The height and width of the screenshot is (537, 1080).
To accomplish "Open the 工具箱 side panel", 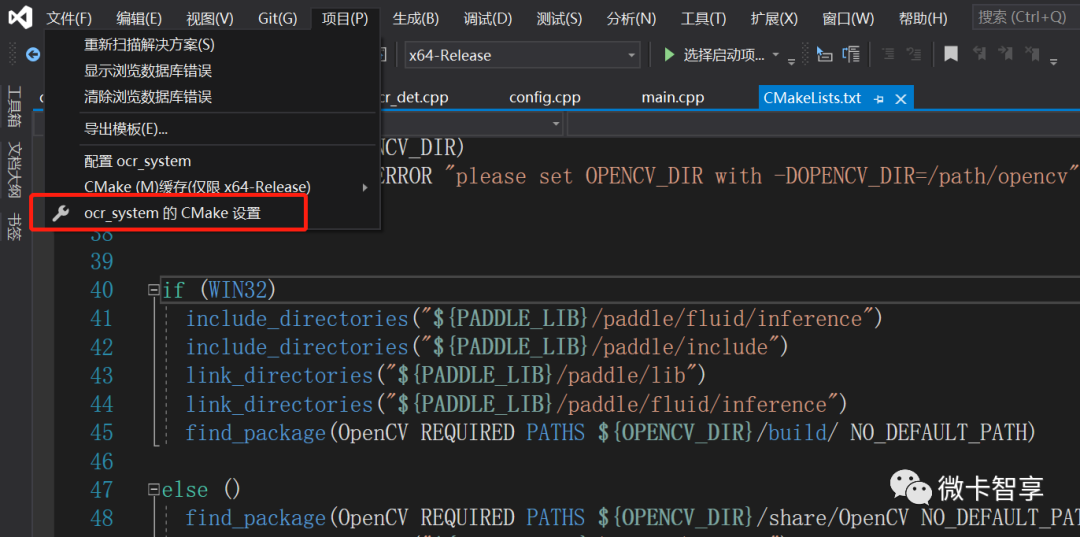I will pos(15,107).
